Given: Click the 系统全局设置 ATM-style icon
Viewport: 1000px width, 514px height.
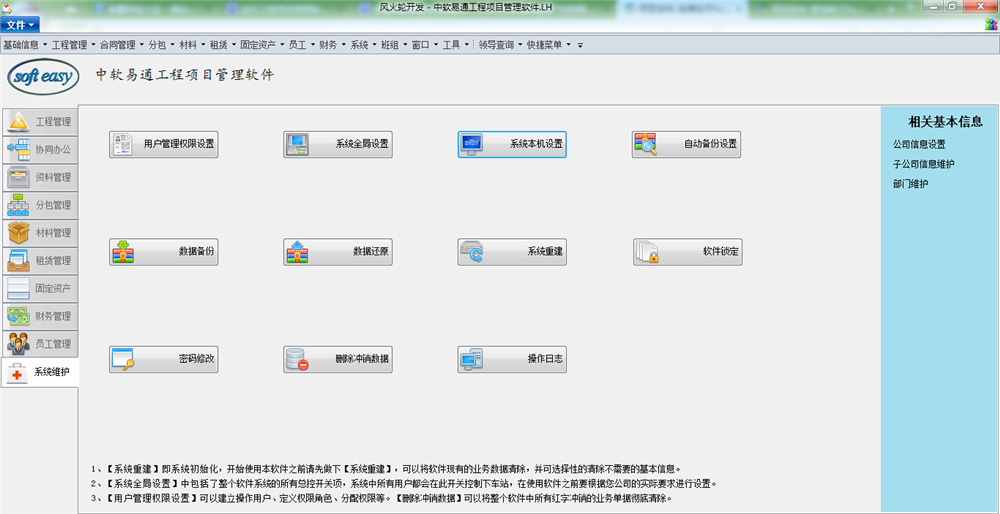Looking at the screenshot, I should click(x=297, y=144).
